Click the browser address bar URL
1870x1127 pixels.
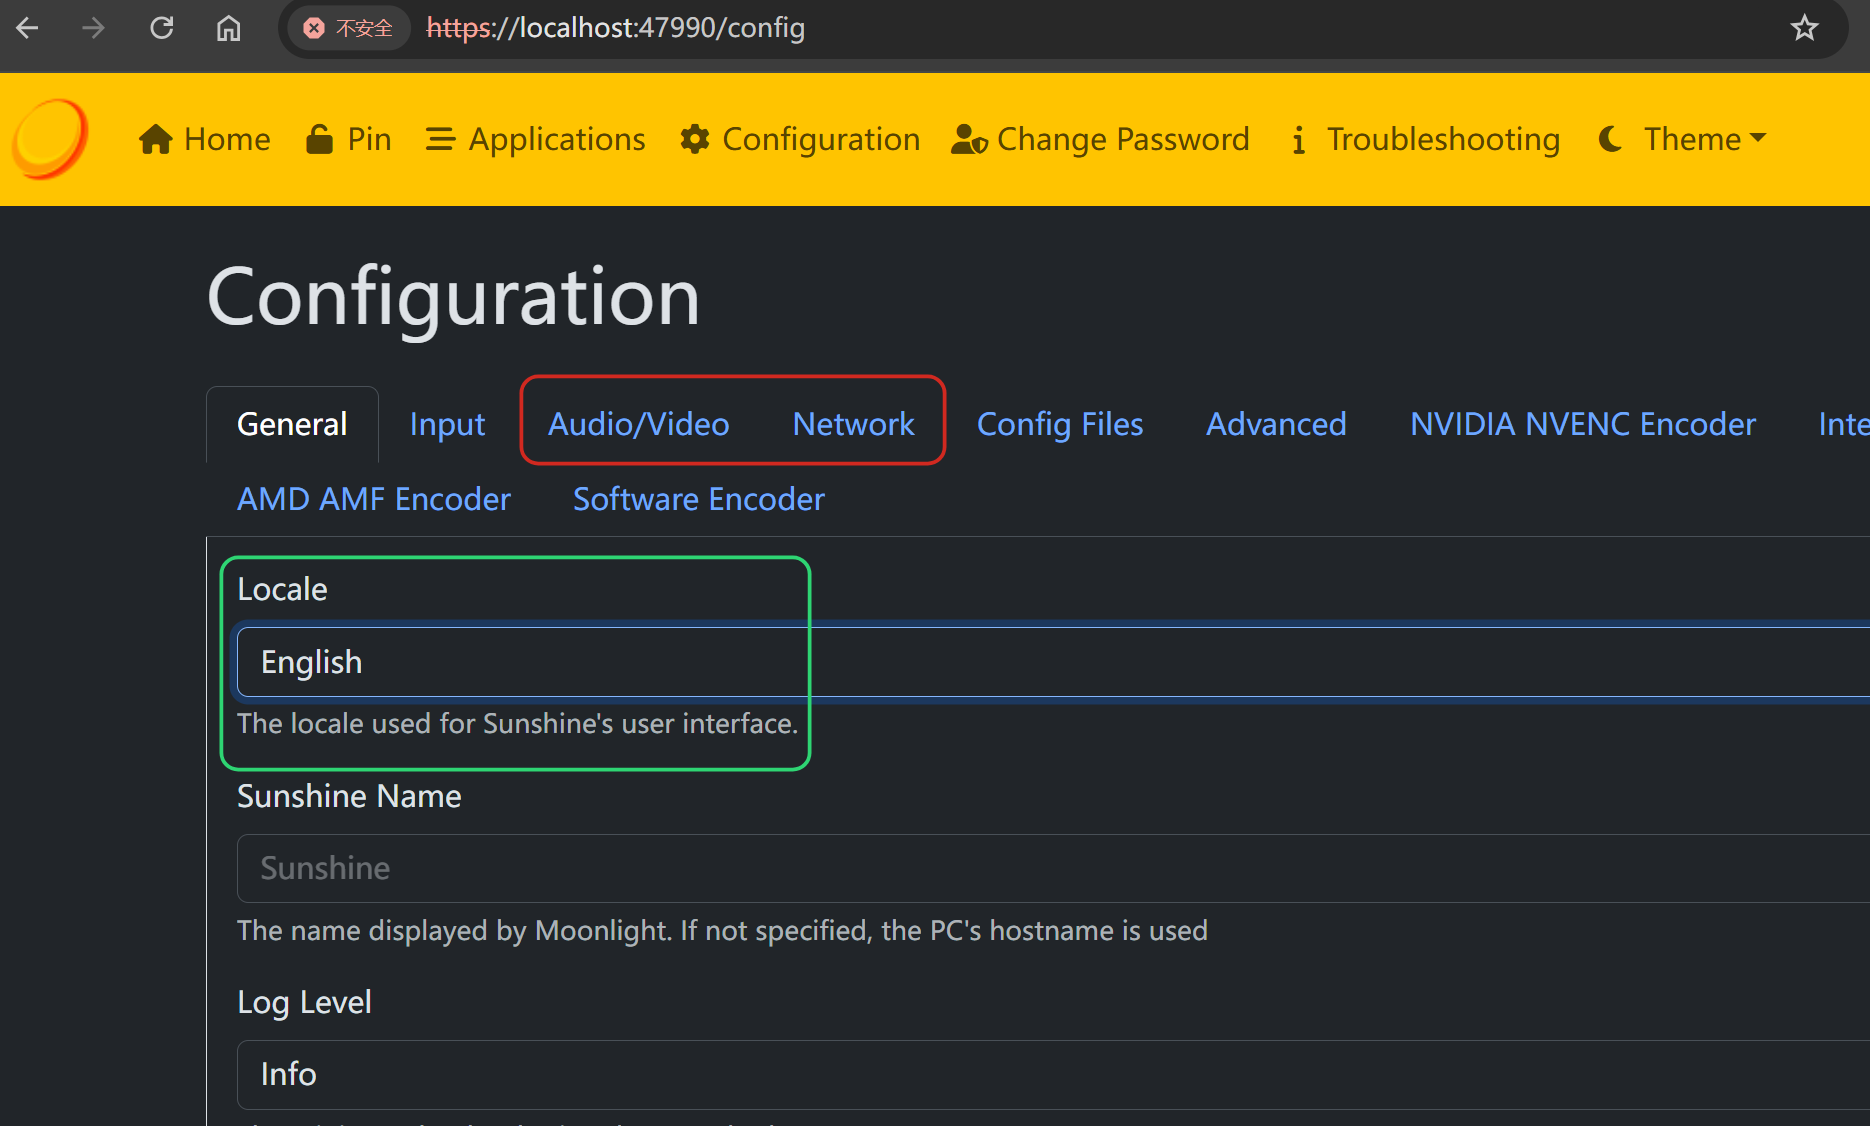(x=616, y=28)
